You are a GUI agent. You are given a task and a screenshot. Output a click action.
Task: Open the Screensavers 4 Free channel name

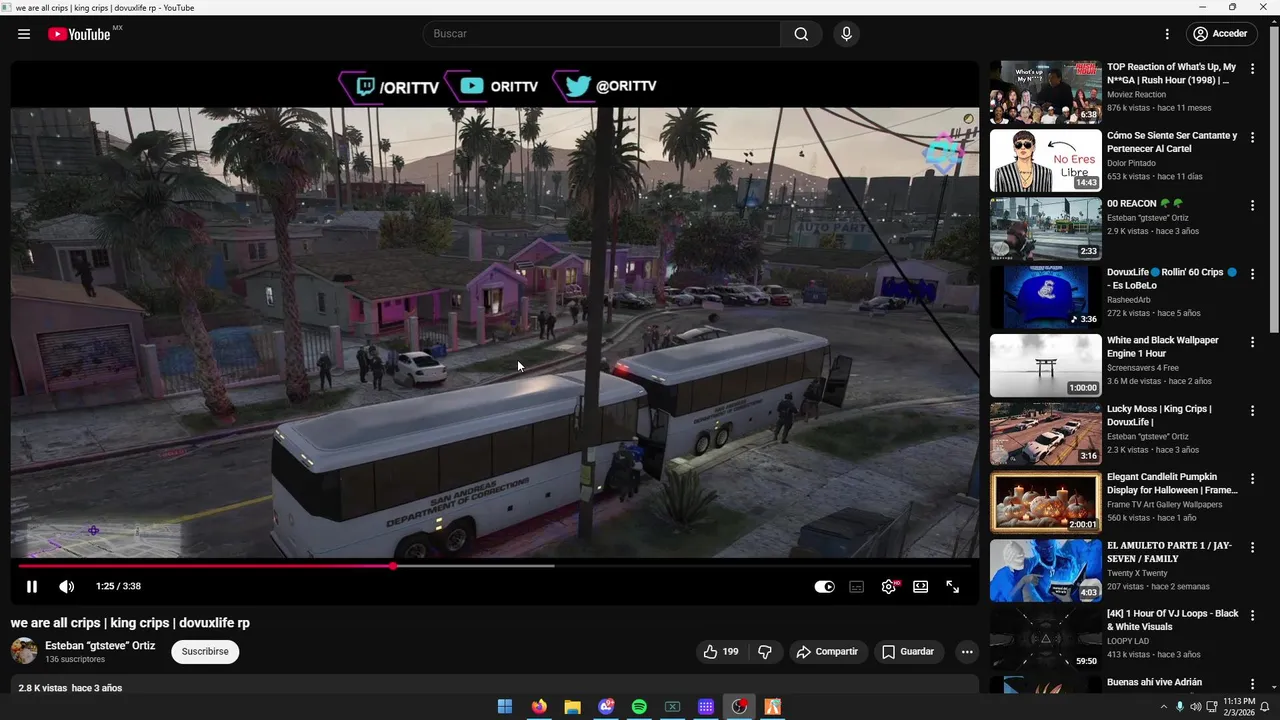click(x=1142, y=368)
